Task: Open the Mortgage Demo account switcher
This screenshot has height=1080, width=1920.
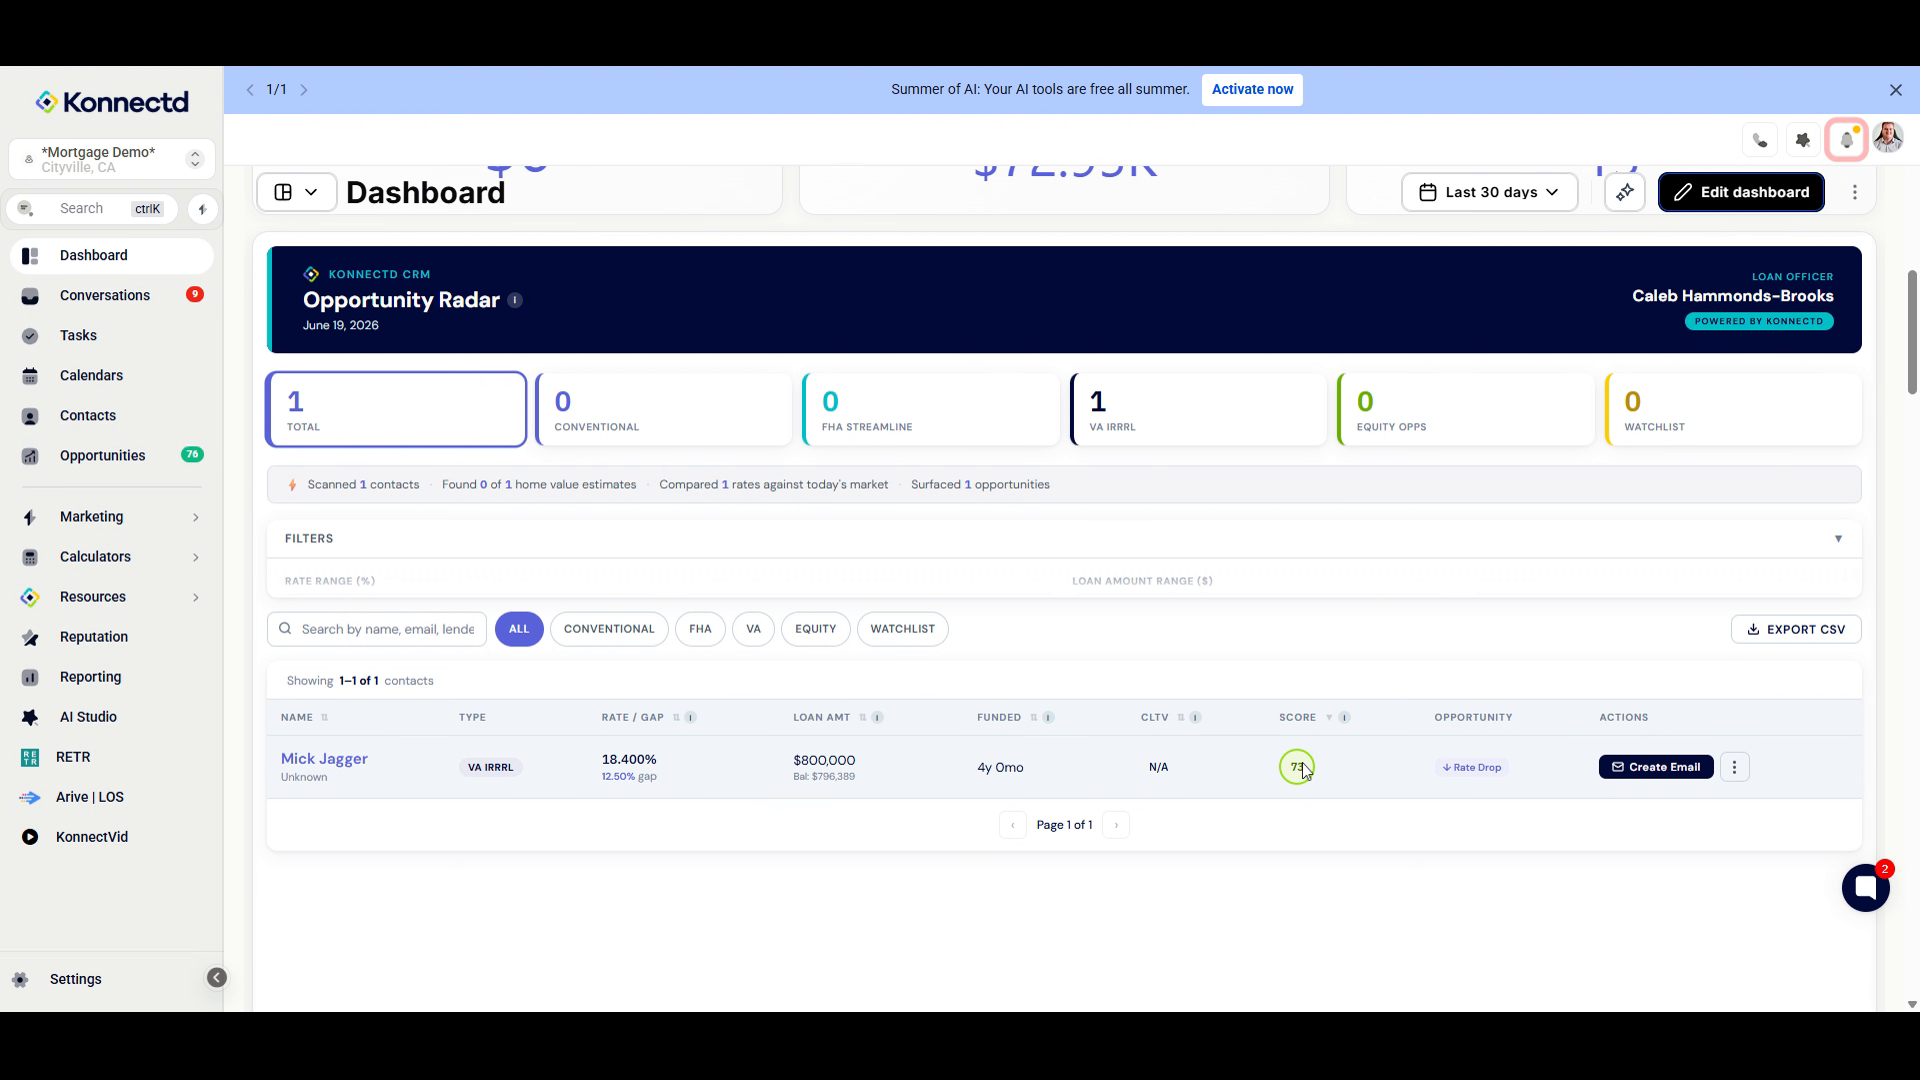Action: 112,159
